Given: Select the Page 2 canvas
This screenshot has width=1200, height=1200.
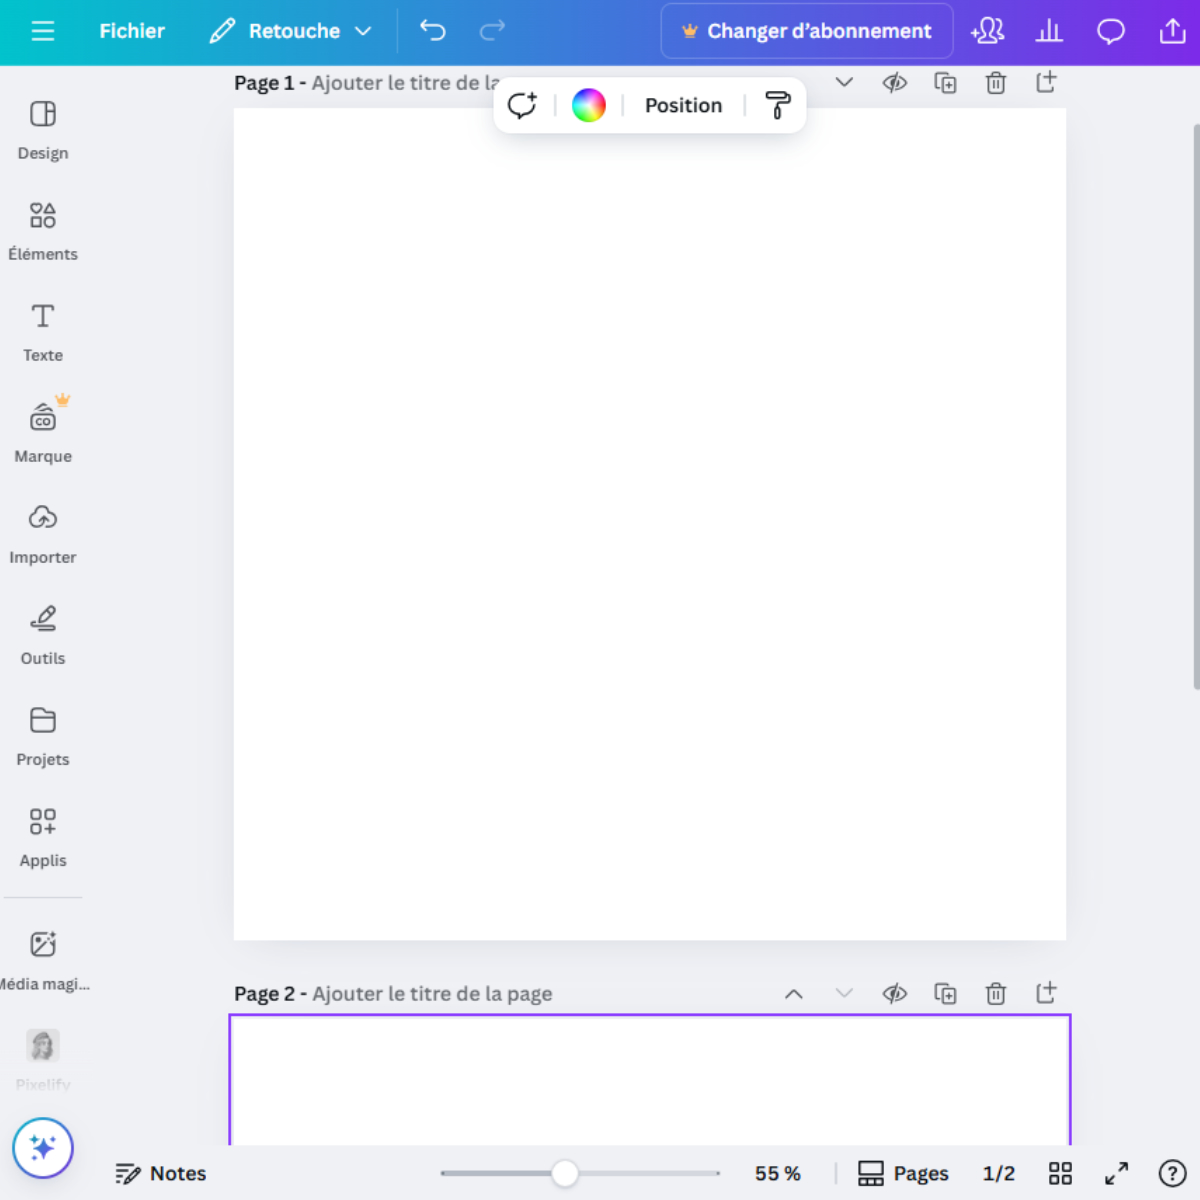Looking at the screenshot, I should click(650, 1080).
